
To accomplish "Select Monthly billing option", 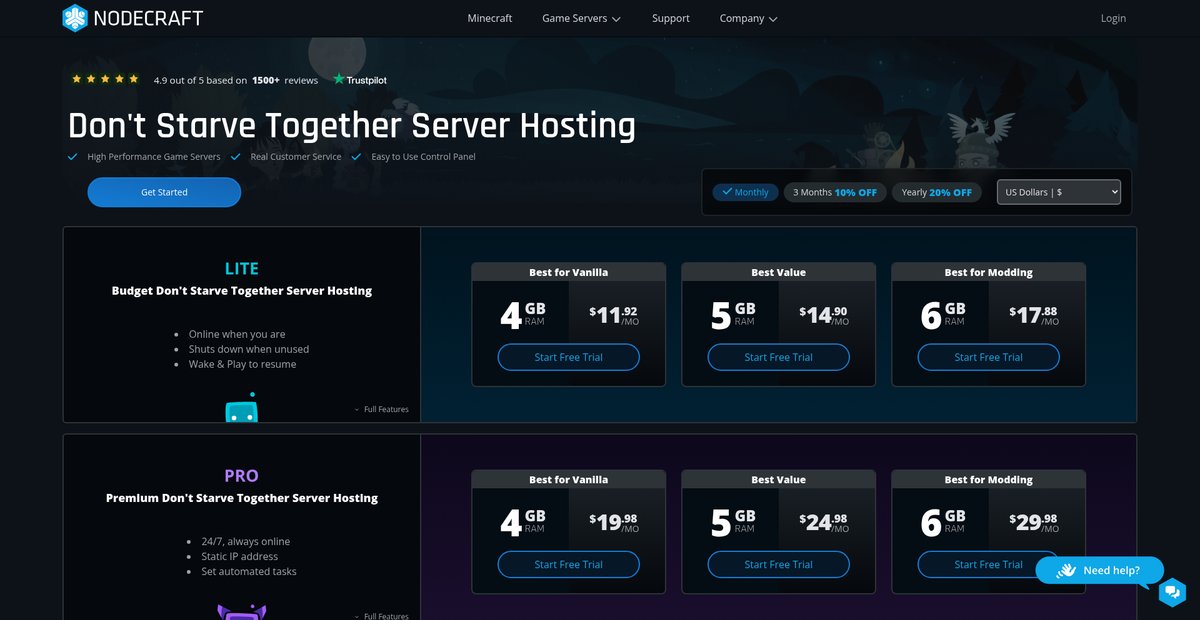I will coord(745,192).
